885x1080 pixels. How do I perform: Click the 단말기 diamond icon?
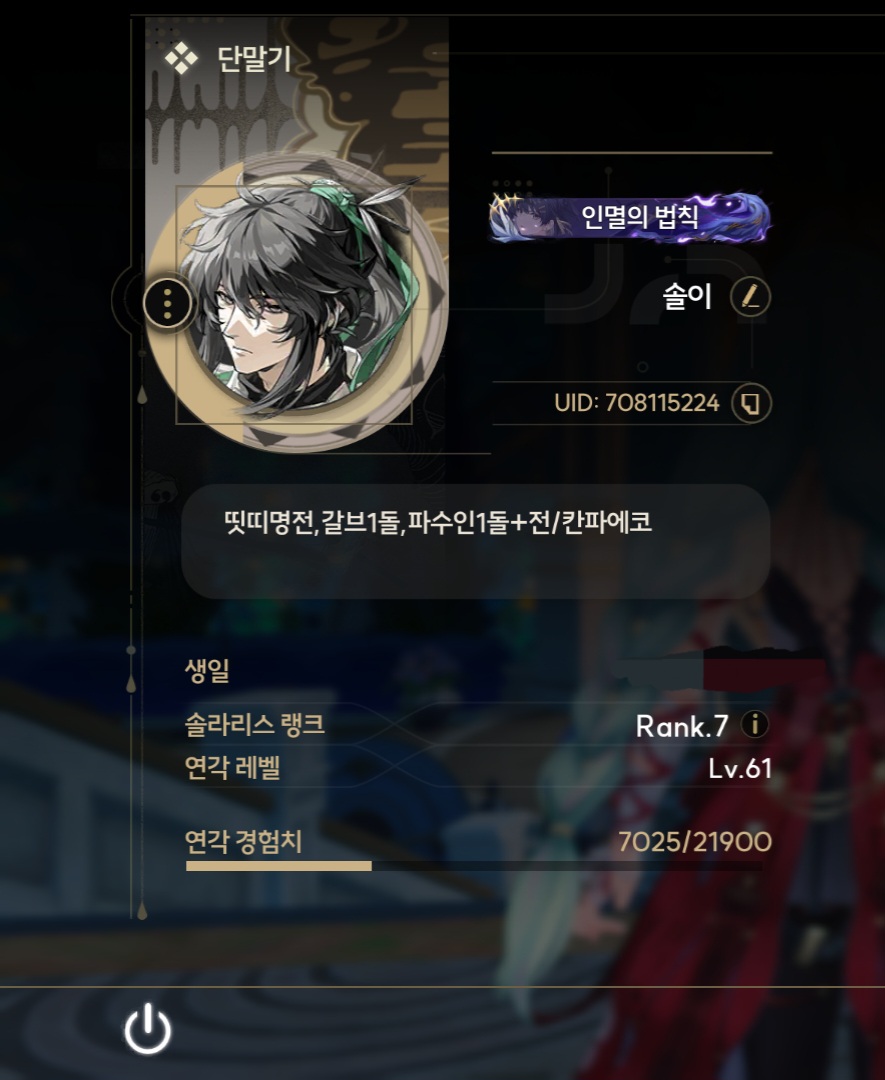[x=181, y=59]
